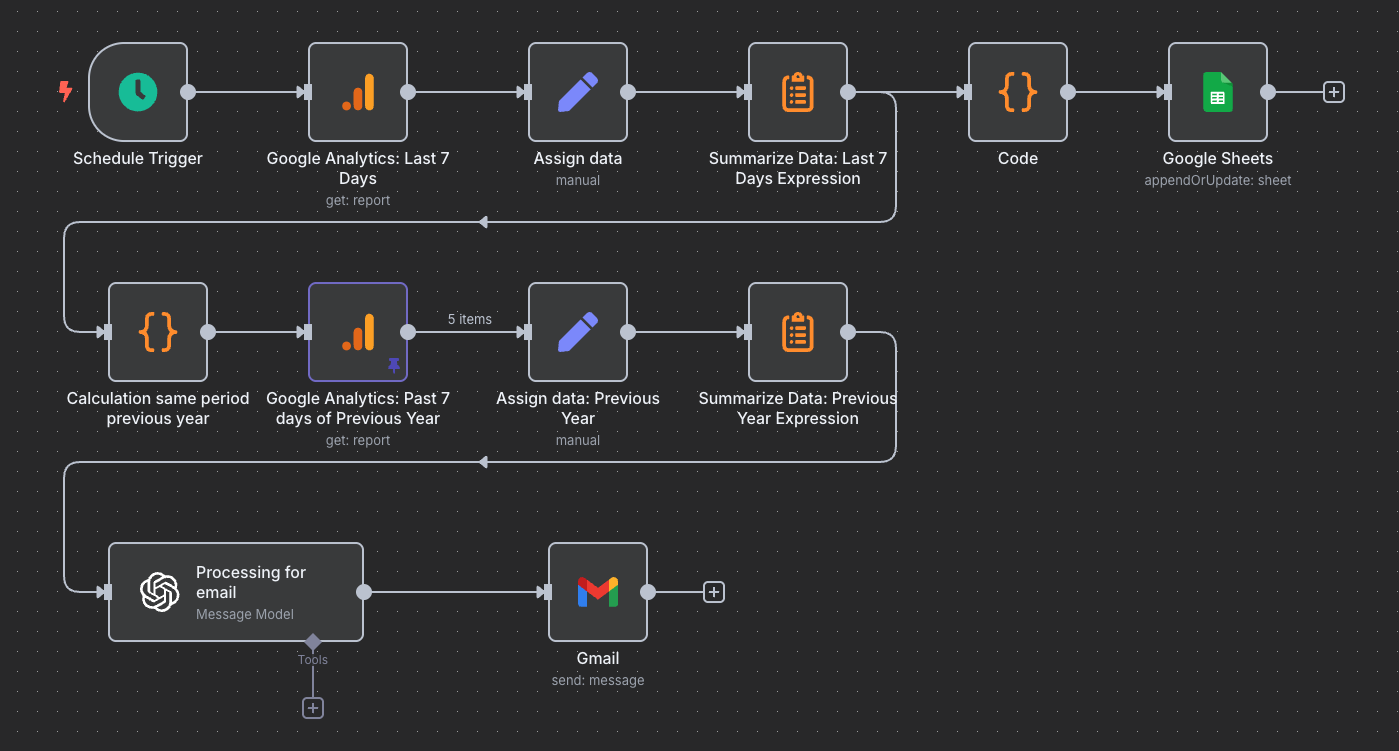Screen dimensions: 1399x751
Task: Click the Tools diamond connector
Action: pos(313,641)
